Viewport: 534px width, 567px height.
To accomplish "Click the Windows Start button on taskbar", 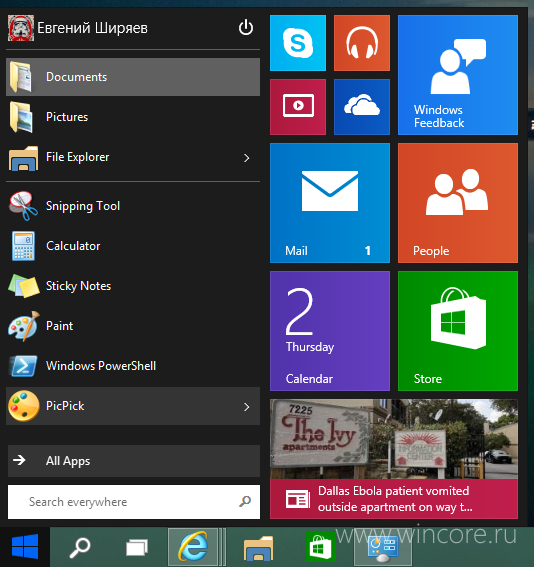I will [25, 546].
